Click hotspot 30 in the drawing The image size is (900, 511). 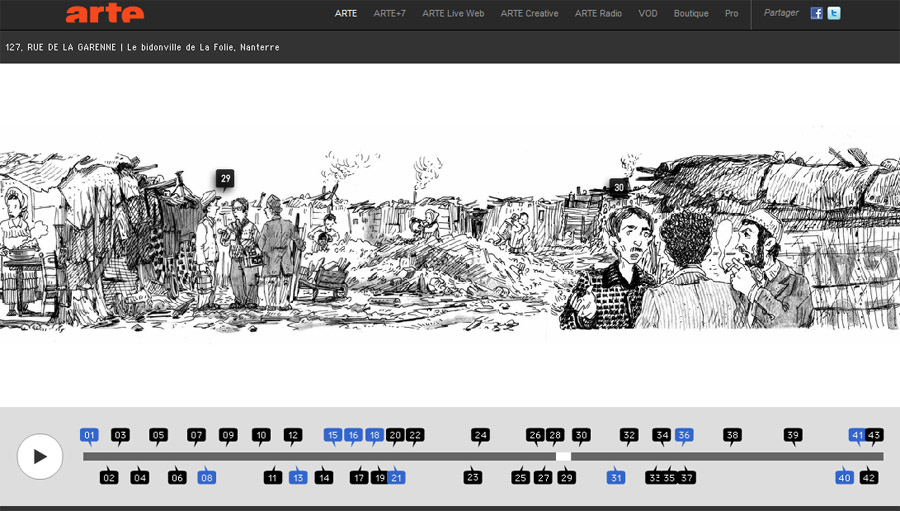coord(619,187)
